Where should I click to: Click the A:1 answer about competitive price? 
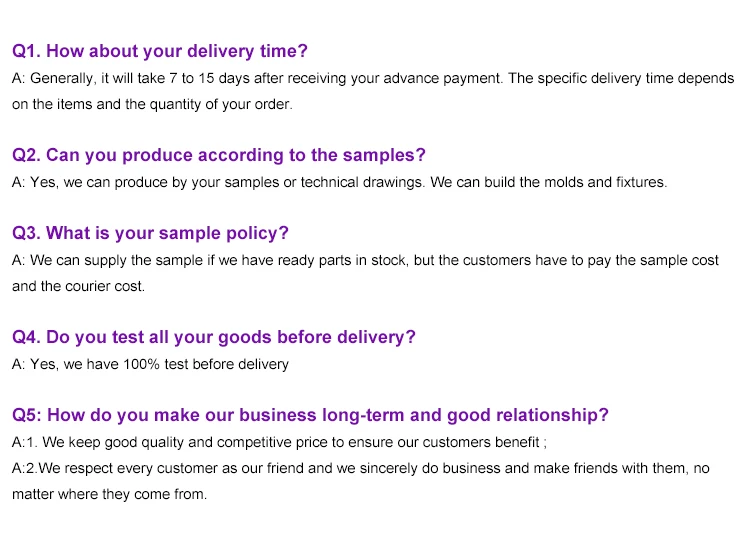pos(279,442)
